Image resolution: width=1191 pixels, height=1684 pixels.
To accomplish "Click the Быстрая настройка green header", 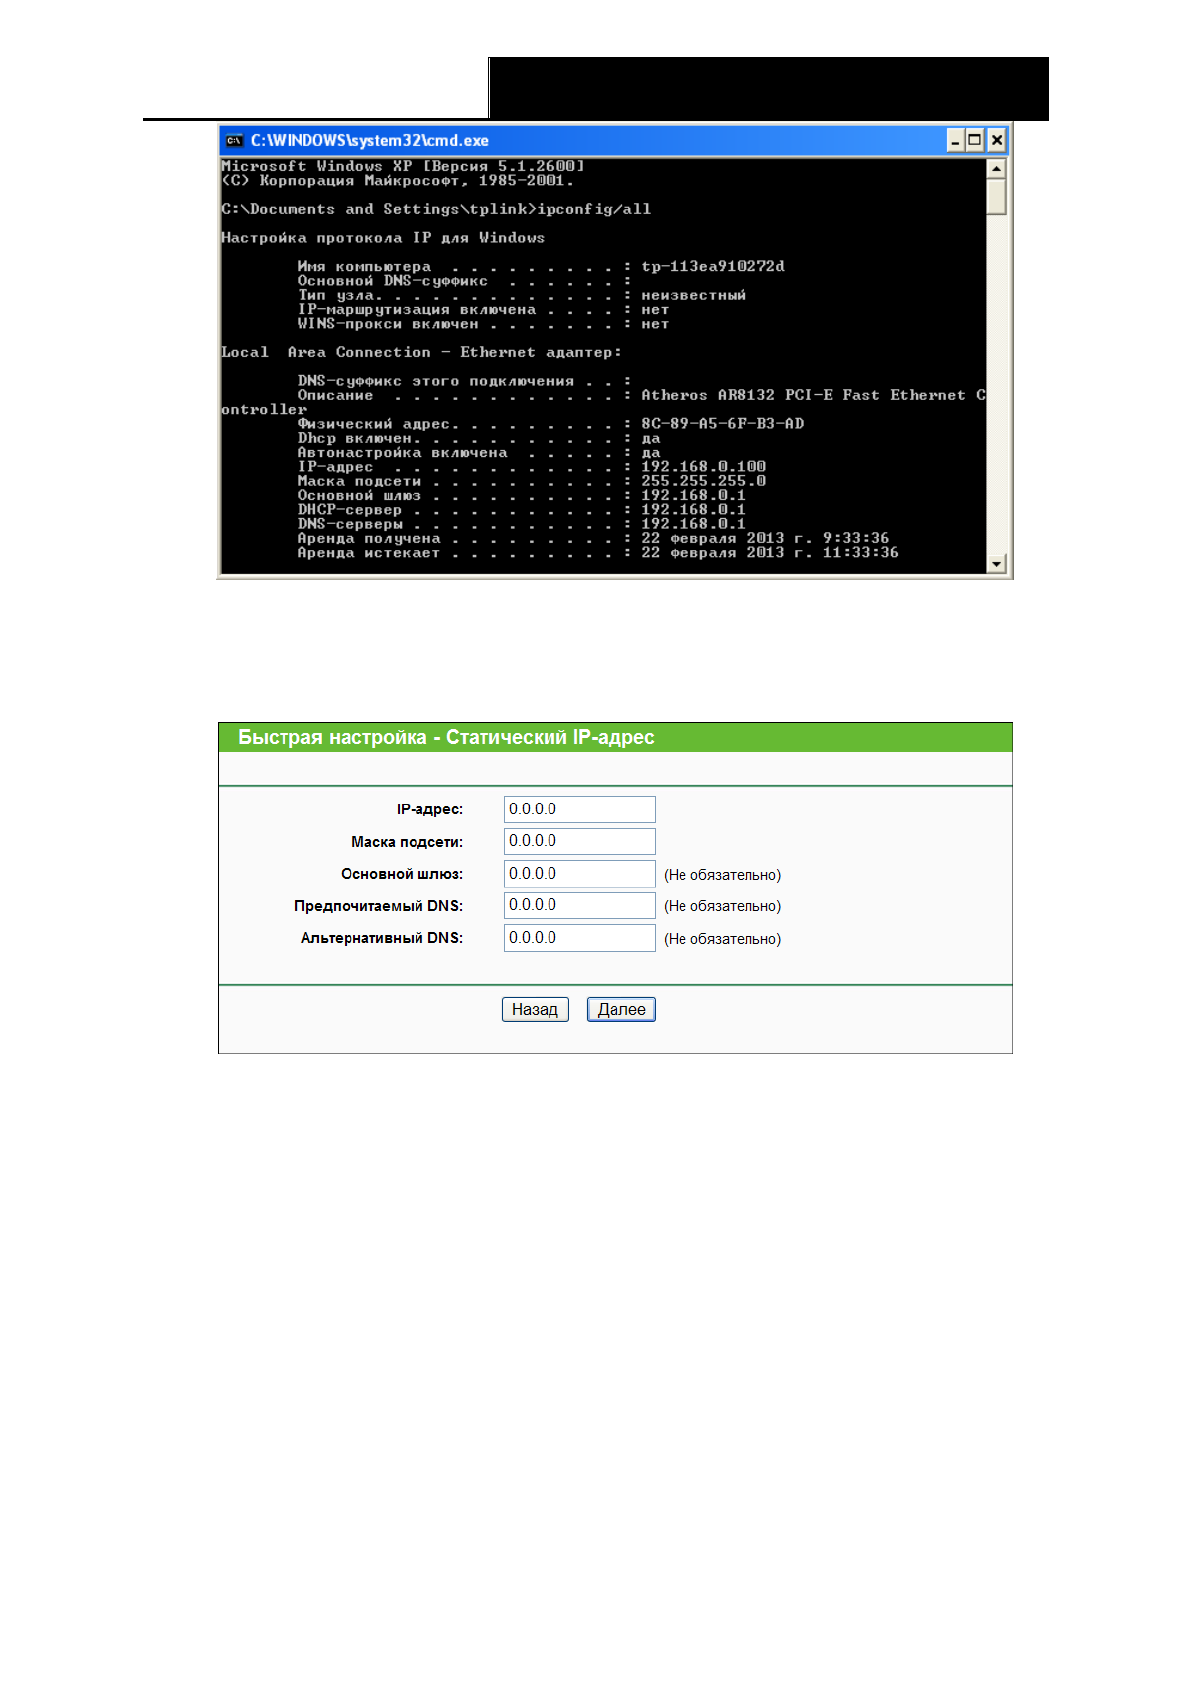I will [x=446, y=738].
